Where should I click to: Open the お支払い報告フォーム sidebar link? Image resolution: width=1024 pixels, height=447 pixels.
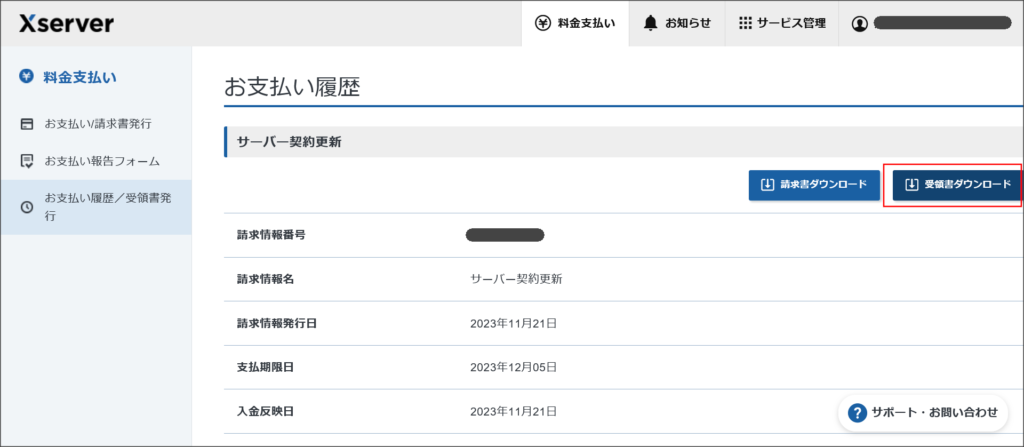click(x=102, y=161)
